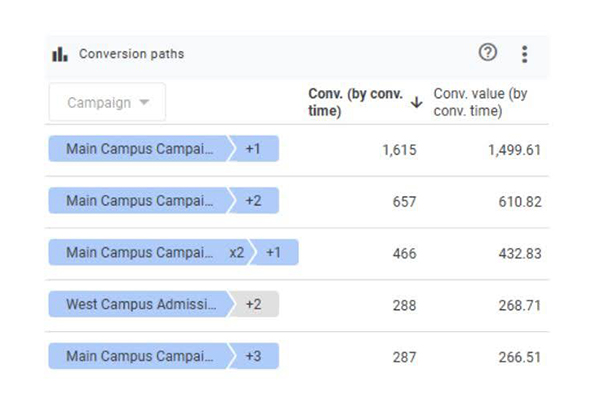Expand the +2 chip in second row

(x=254, y=201)
